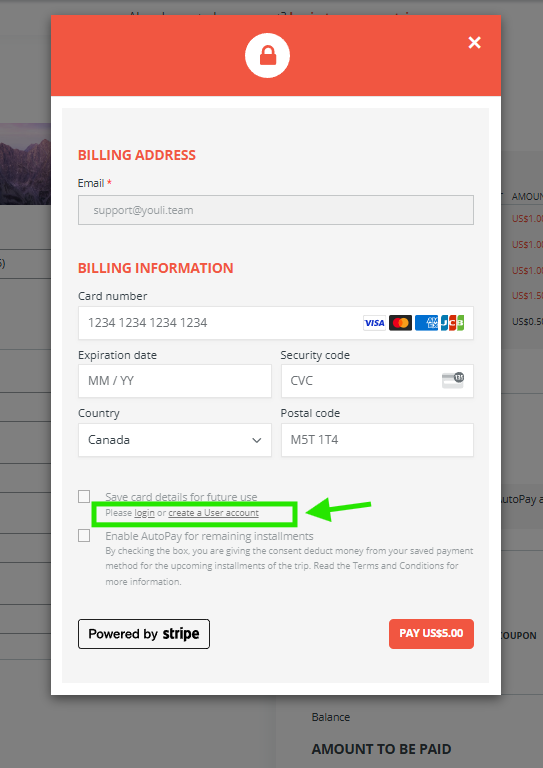Click the login link

click(144, 513)
